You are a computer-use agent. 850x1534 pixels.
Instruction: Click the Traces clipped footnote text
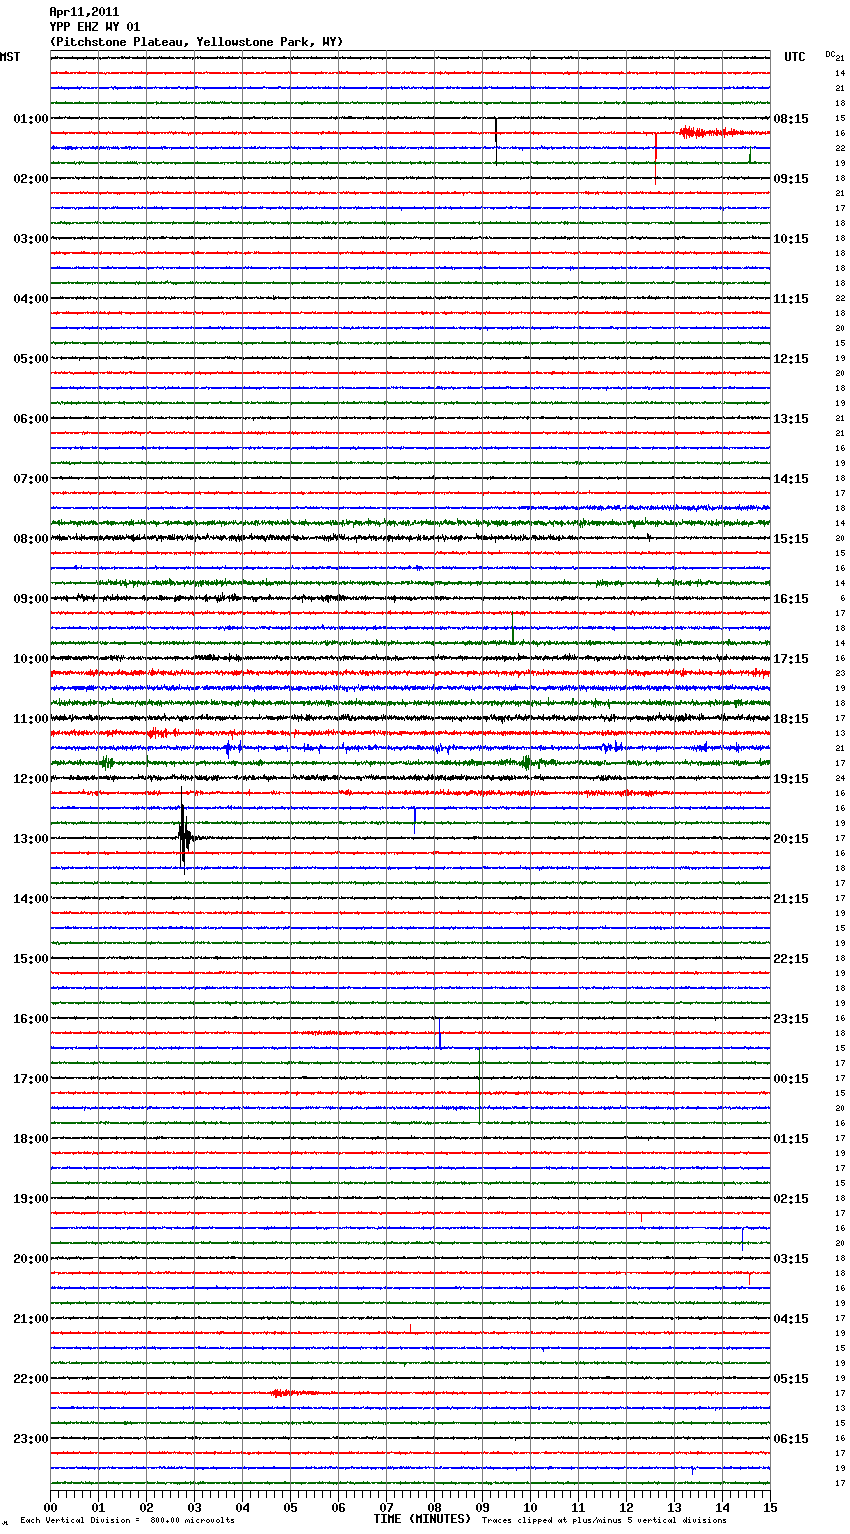[604, 1521]
